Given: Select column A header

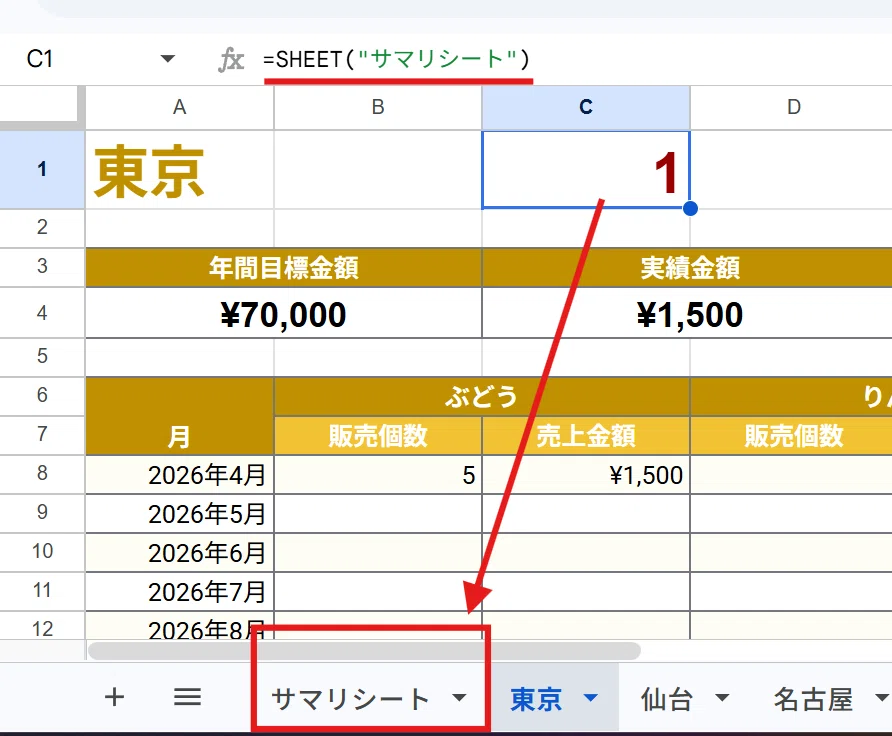Looking at the screenshot, I should tap(180, 107).
